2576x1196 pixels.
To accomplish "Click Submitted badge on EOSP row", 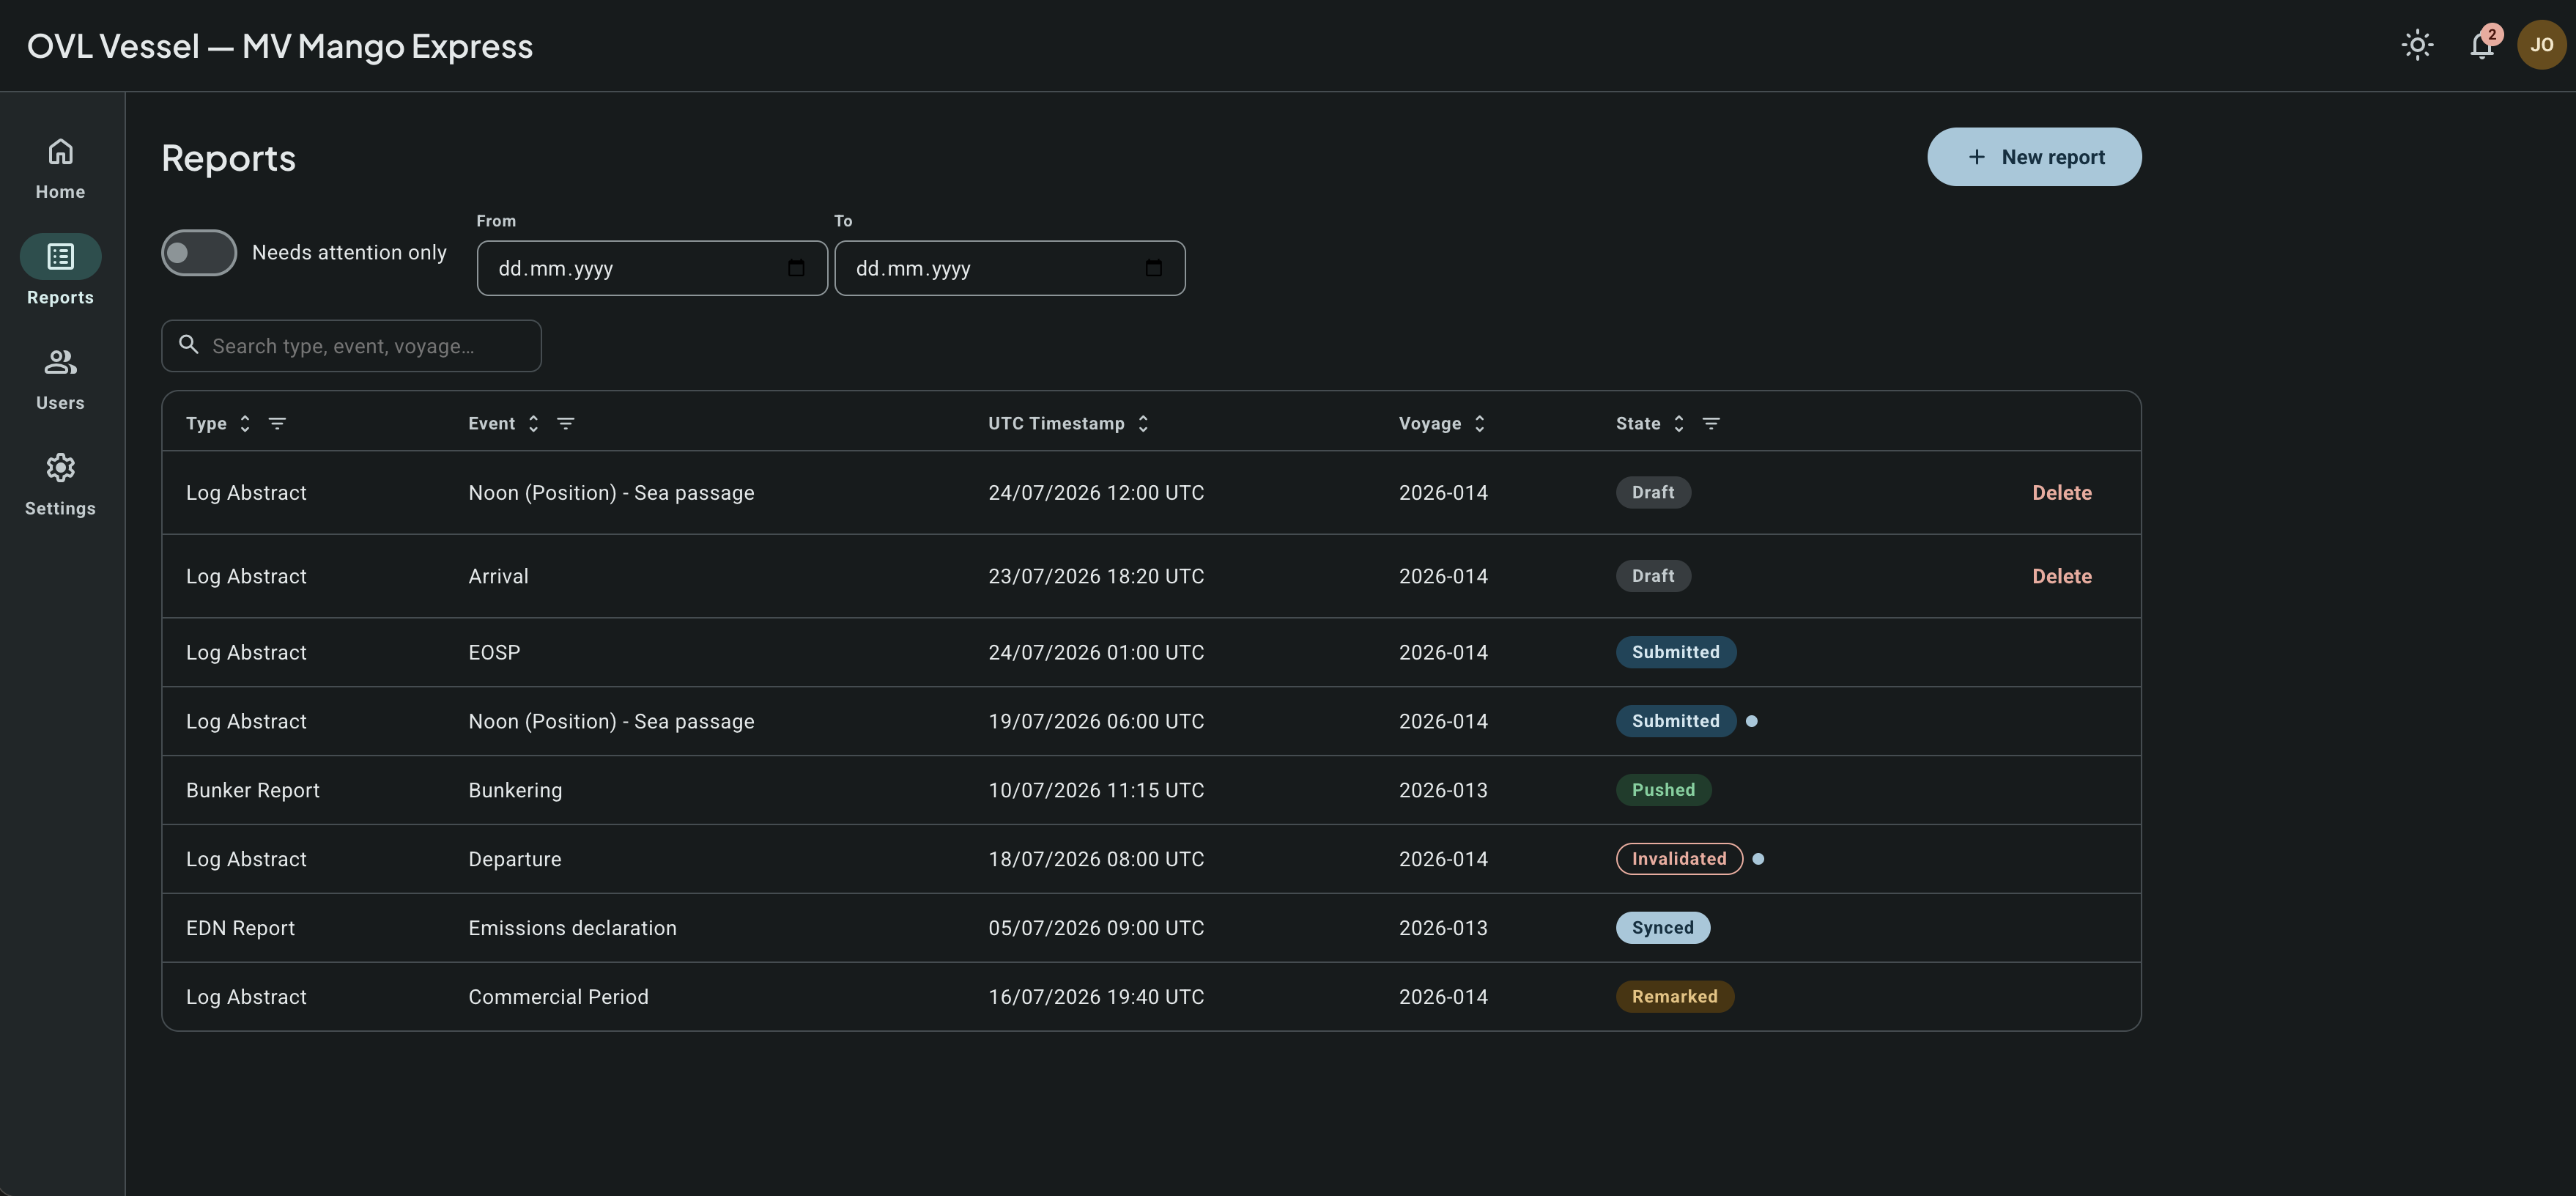I will click(x=1676, y=652).
